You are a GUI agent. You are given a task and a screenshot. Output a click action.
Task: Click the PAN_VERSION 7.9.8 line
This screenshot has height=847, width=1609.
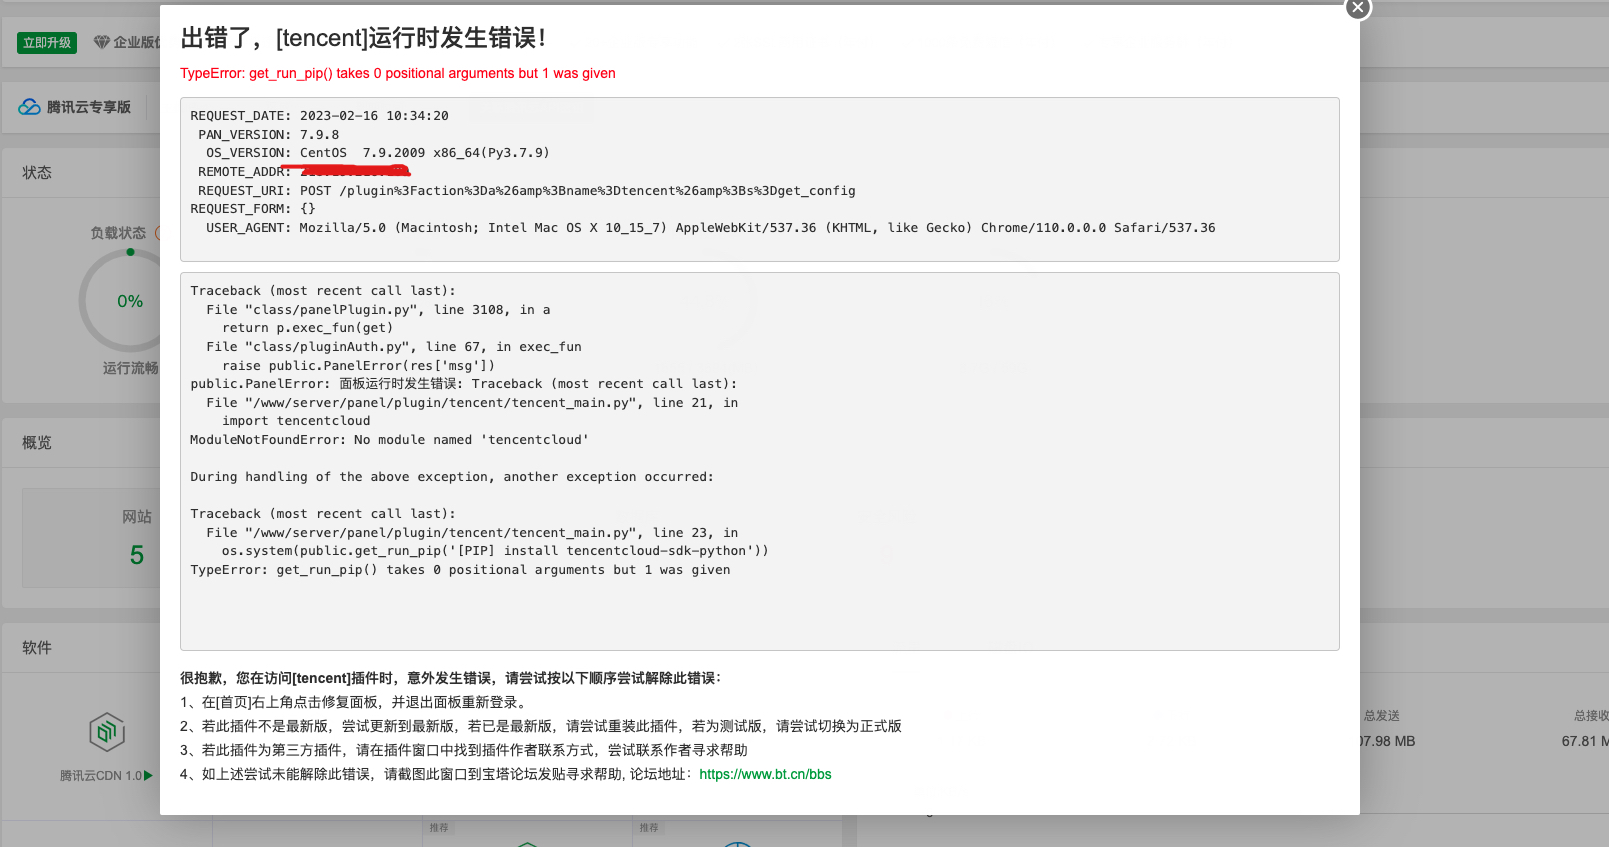tap(269, 135)
